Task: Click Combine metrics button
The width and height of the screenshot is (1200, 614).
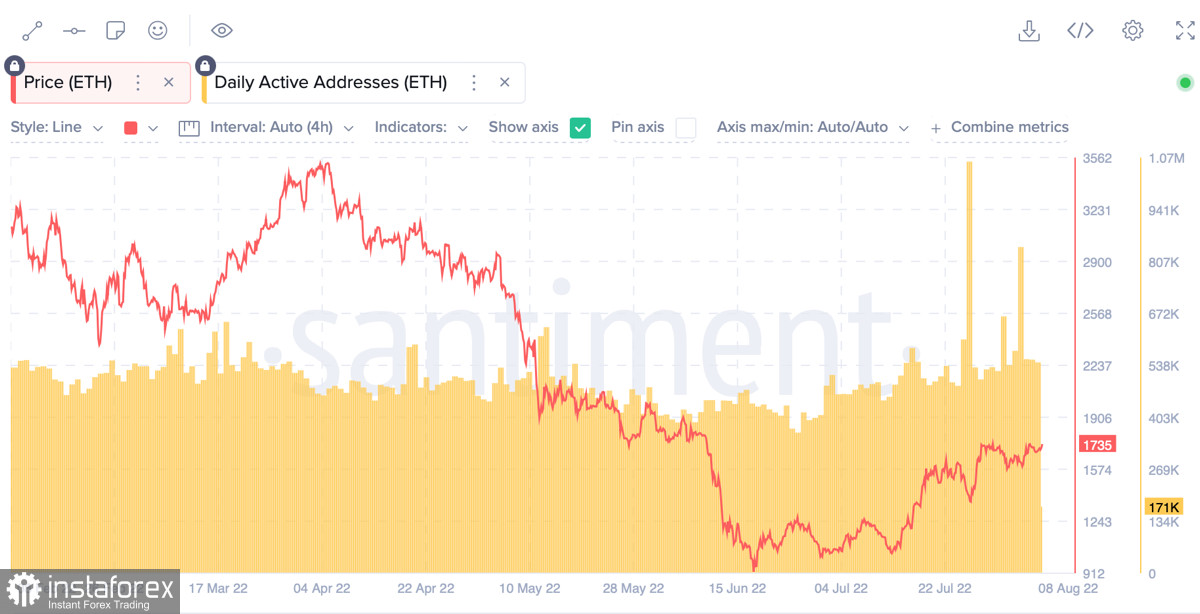Action: [999, 128]
